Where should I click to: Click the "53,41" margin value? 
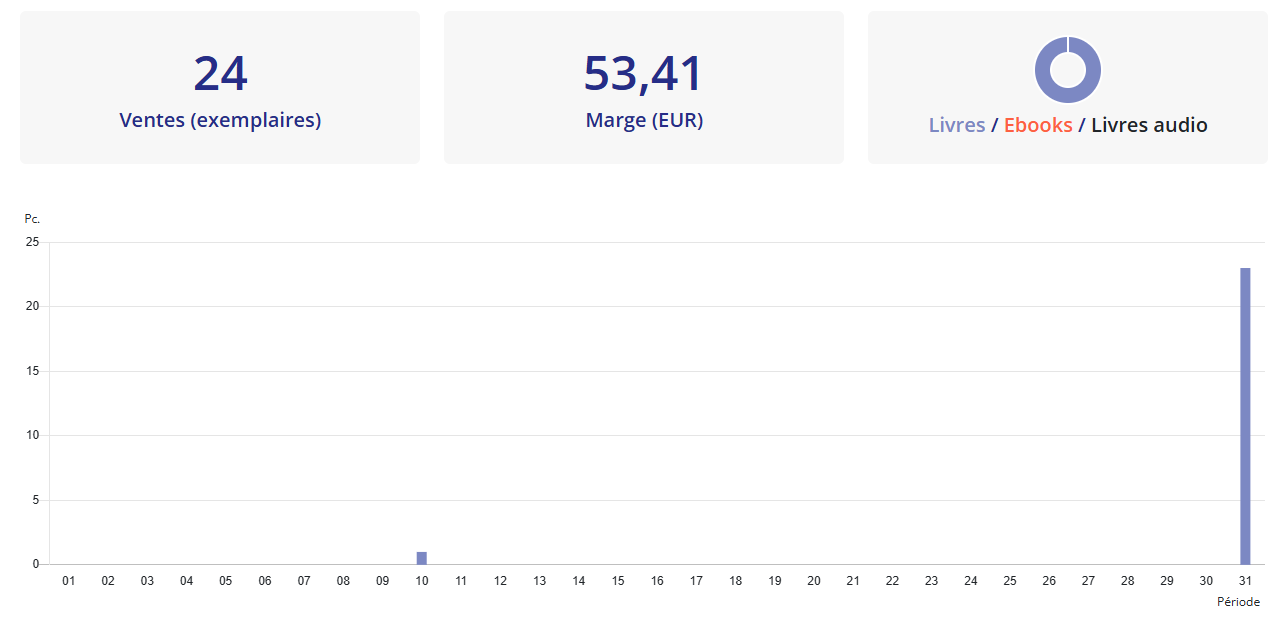(644, 74)
